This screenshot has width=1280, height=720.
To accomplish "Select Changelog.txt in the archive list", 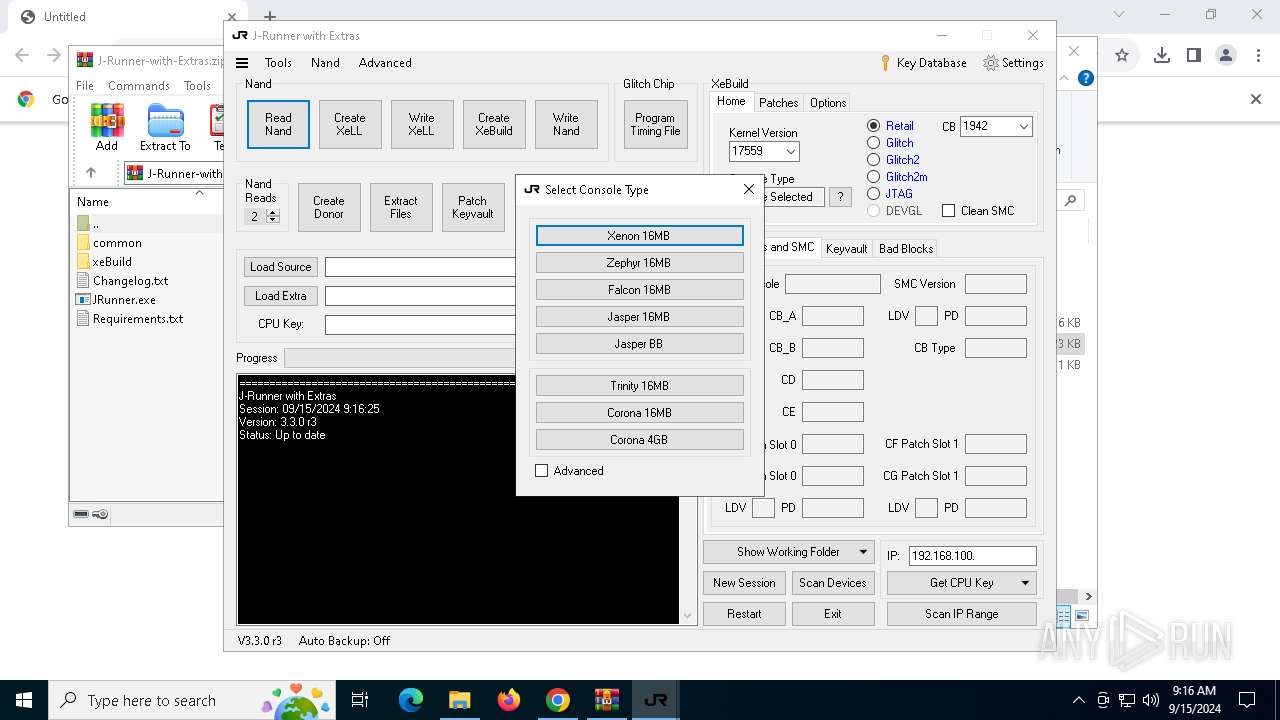I will click(130, 281).
